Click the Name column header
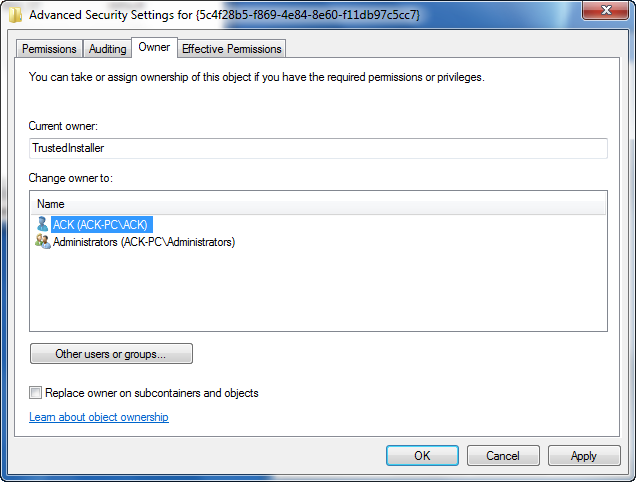Viewport: 636px width, 482px height. 318,204
